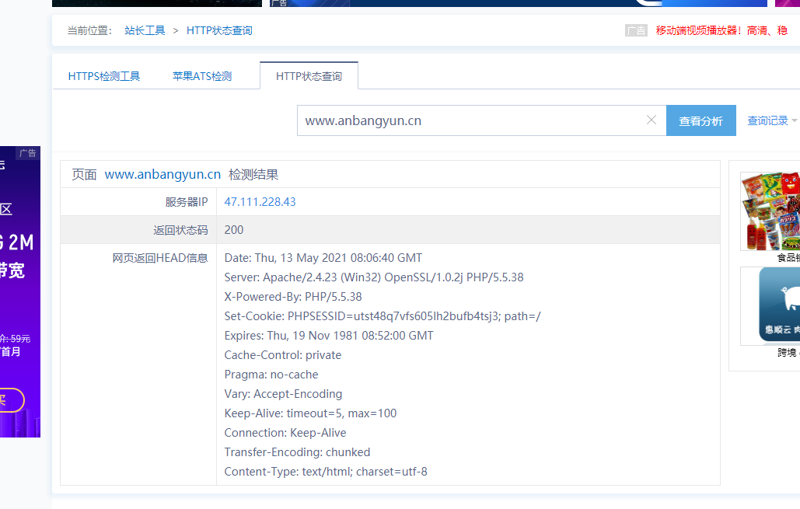The width and height of the screenshot is (800, 509).
Task: Open the 查询记录 dropdown
Action: tap(771, 121)
